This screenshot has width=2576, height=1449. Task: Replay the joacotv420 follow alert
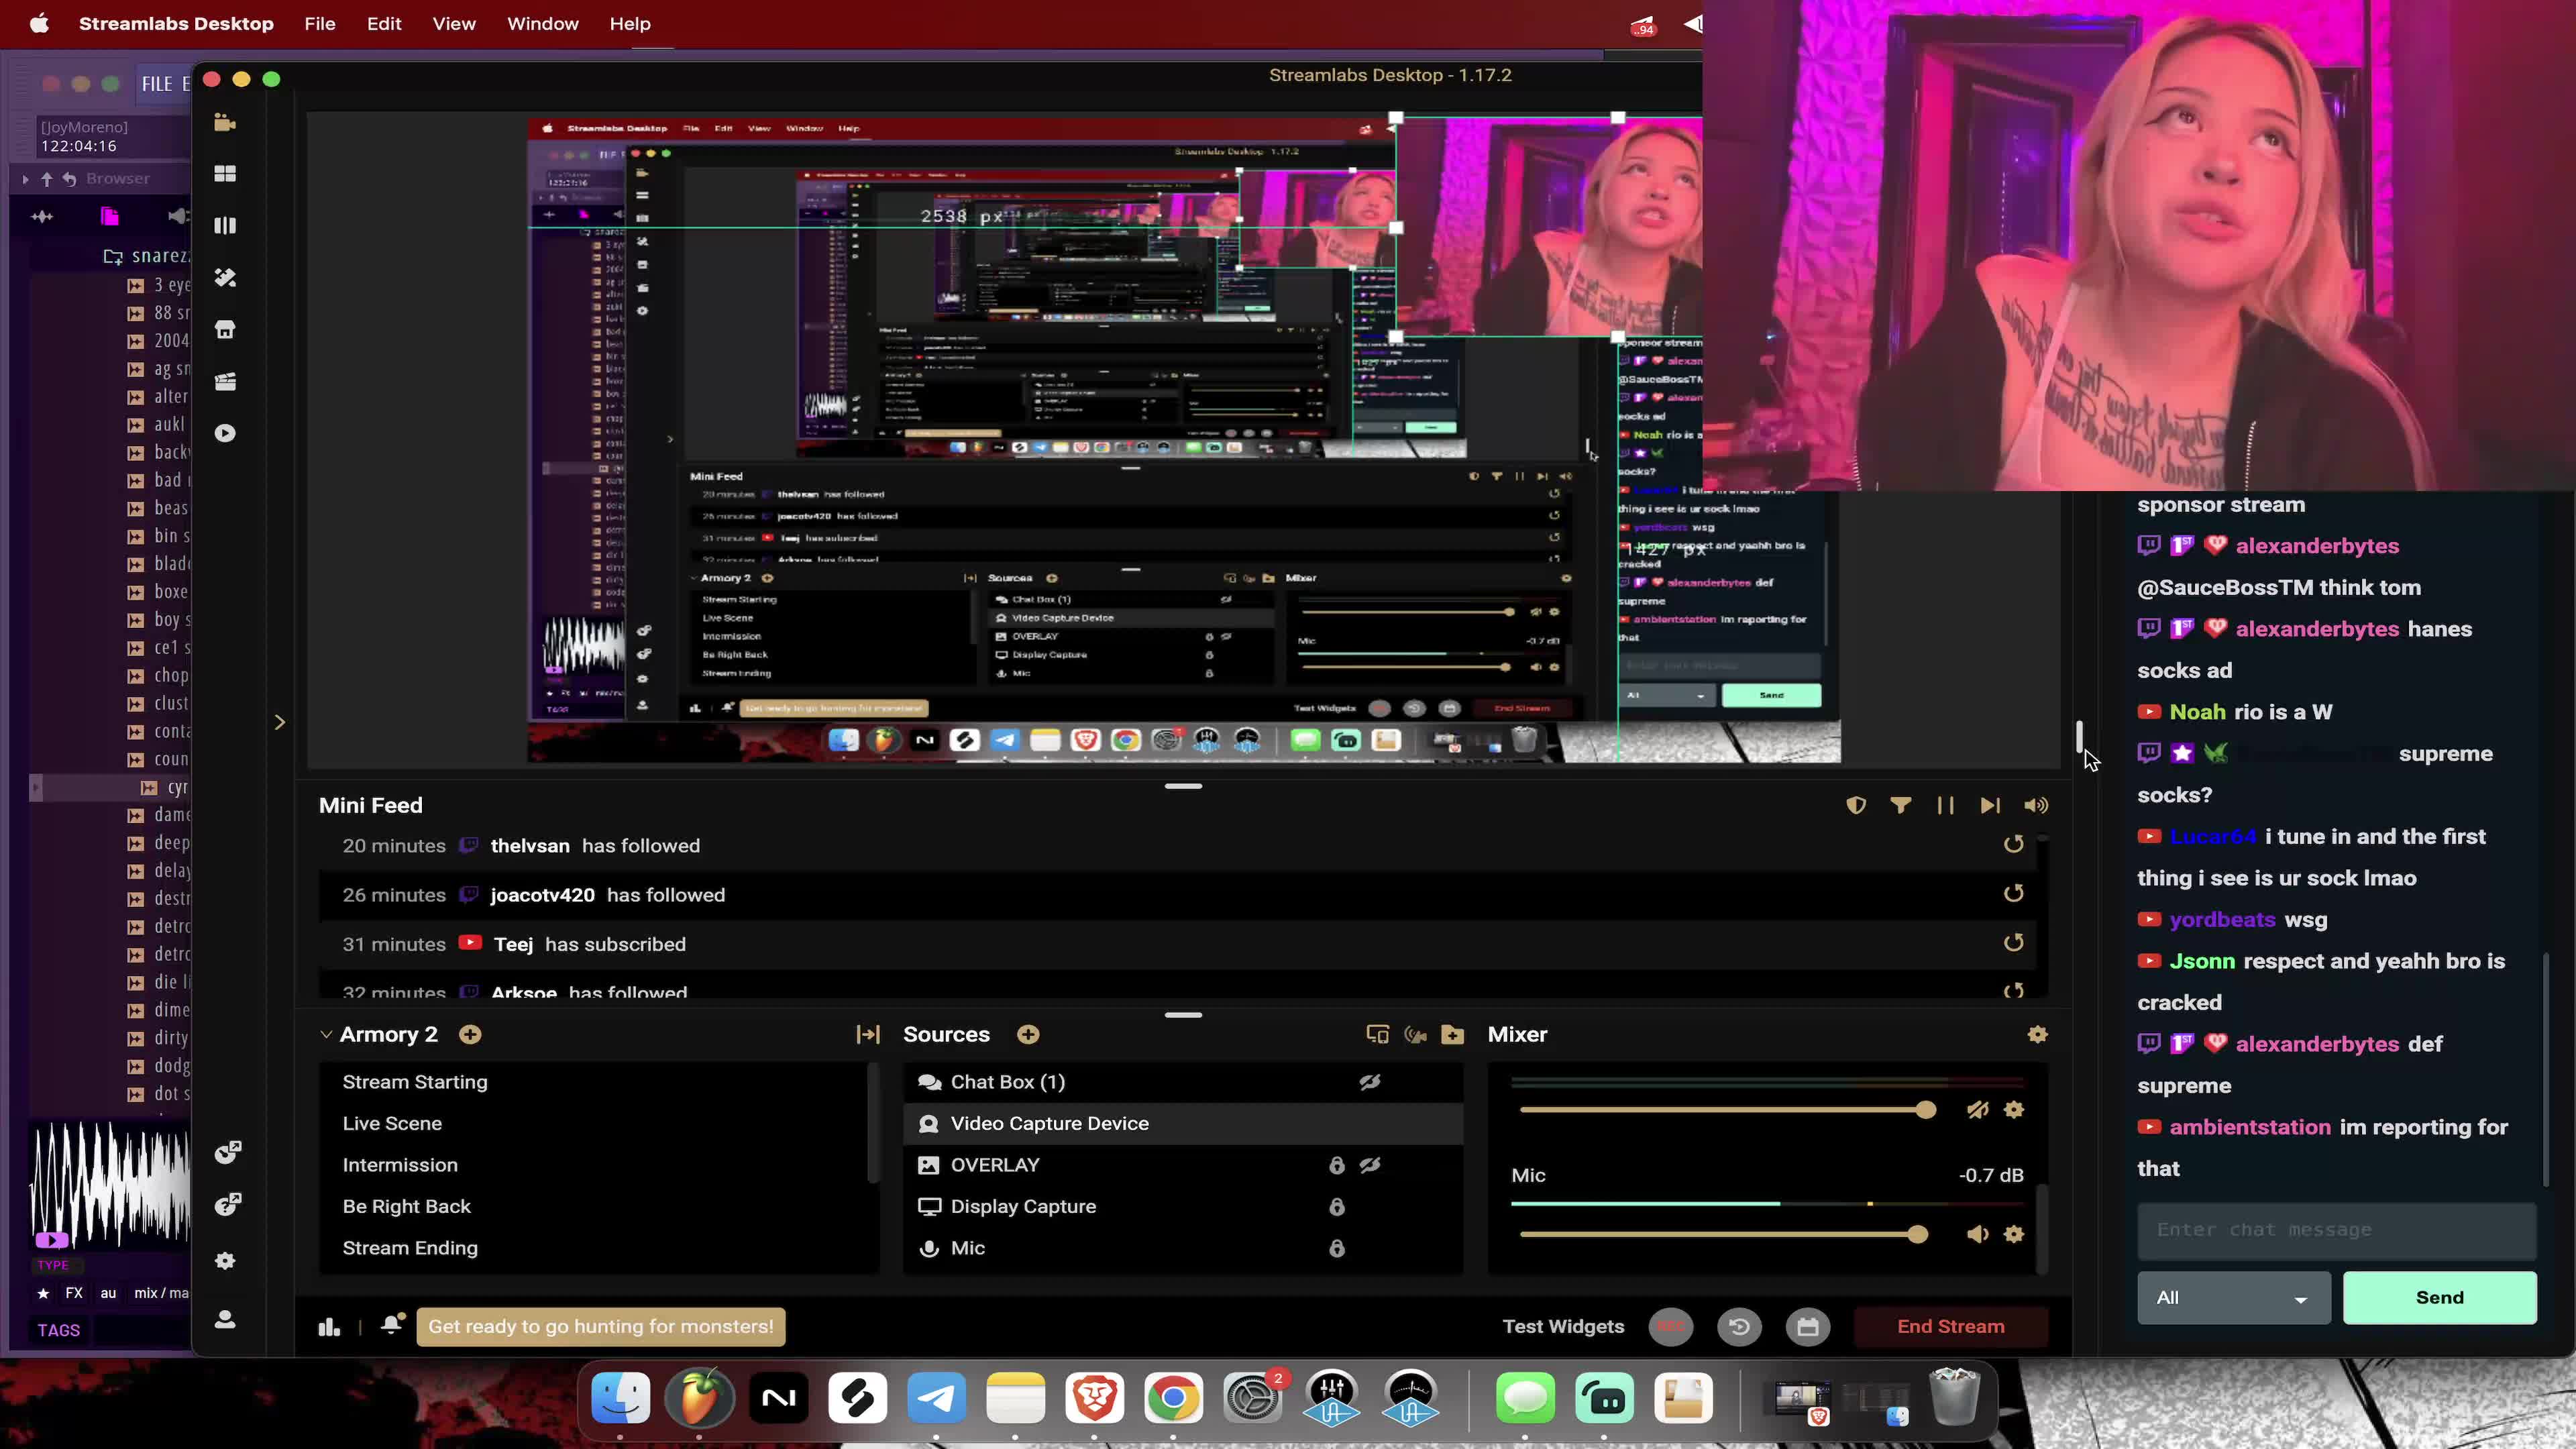(x=2013, y=894)
